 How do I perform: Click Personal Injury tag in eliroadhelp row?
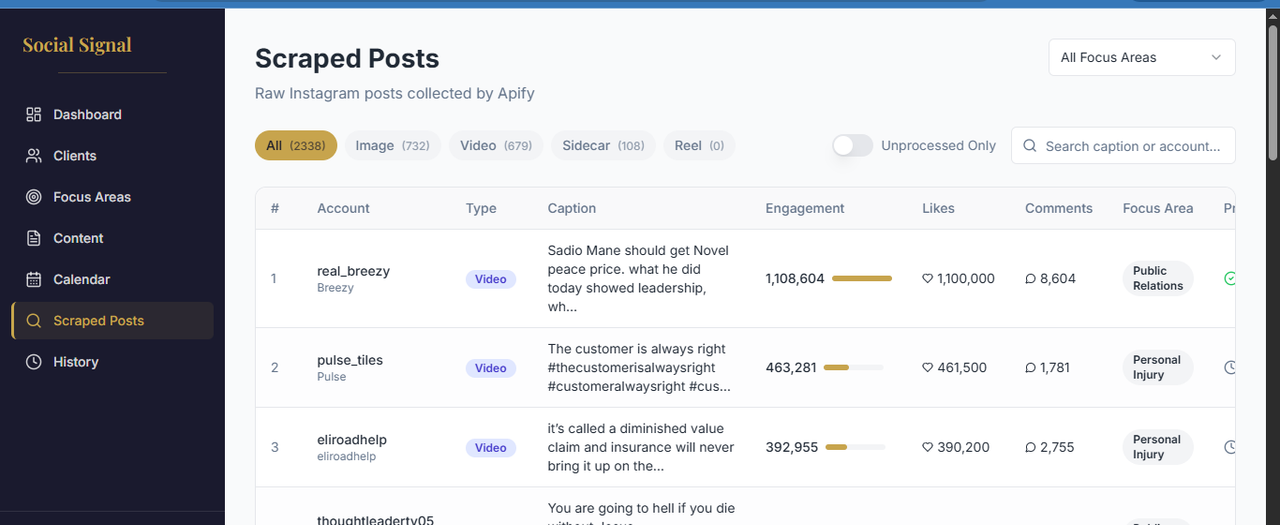[1158, 447]
